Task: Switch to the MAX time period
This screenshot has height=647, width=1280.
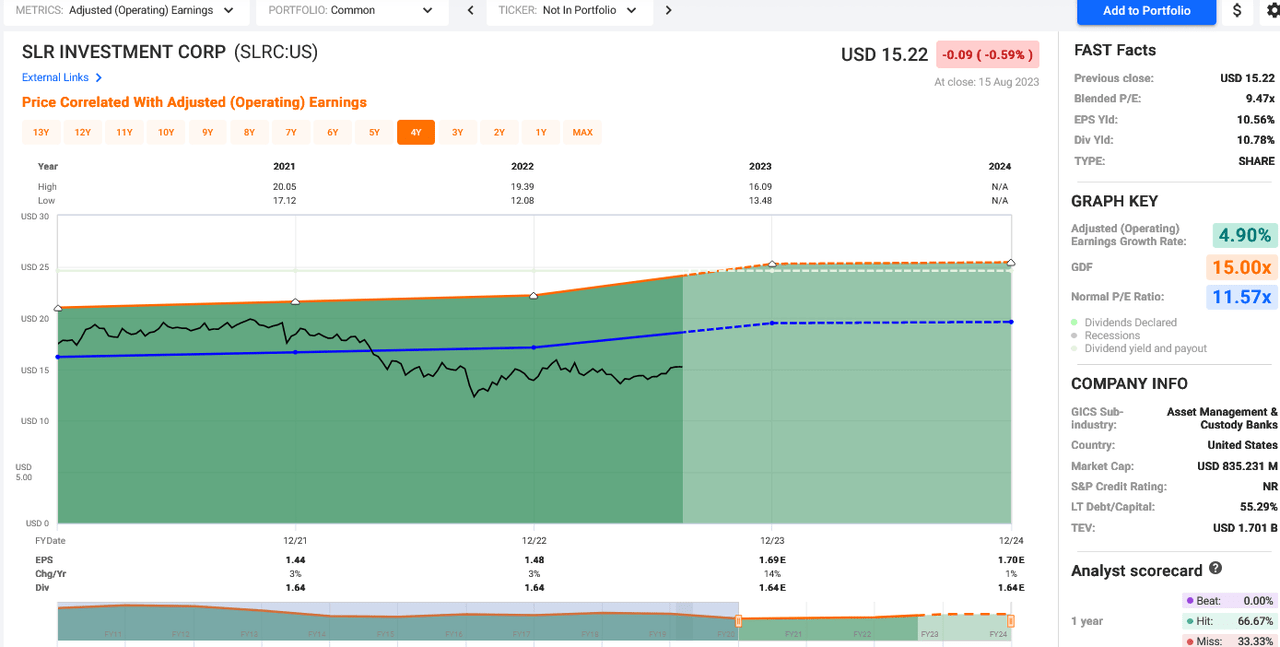Action: (582, 131)
